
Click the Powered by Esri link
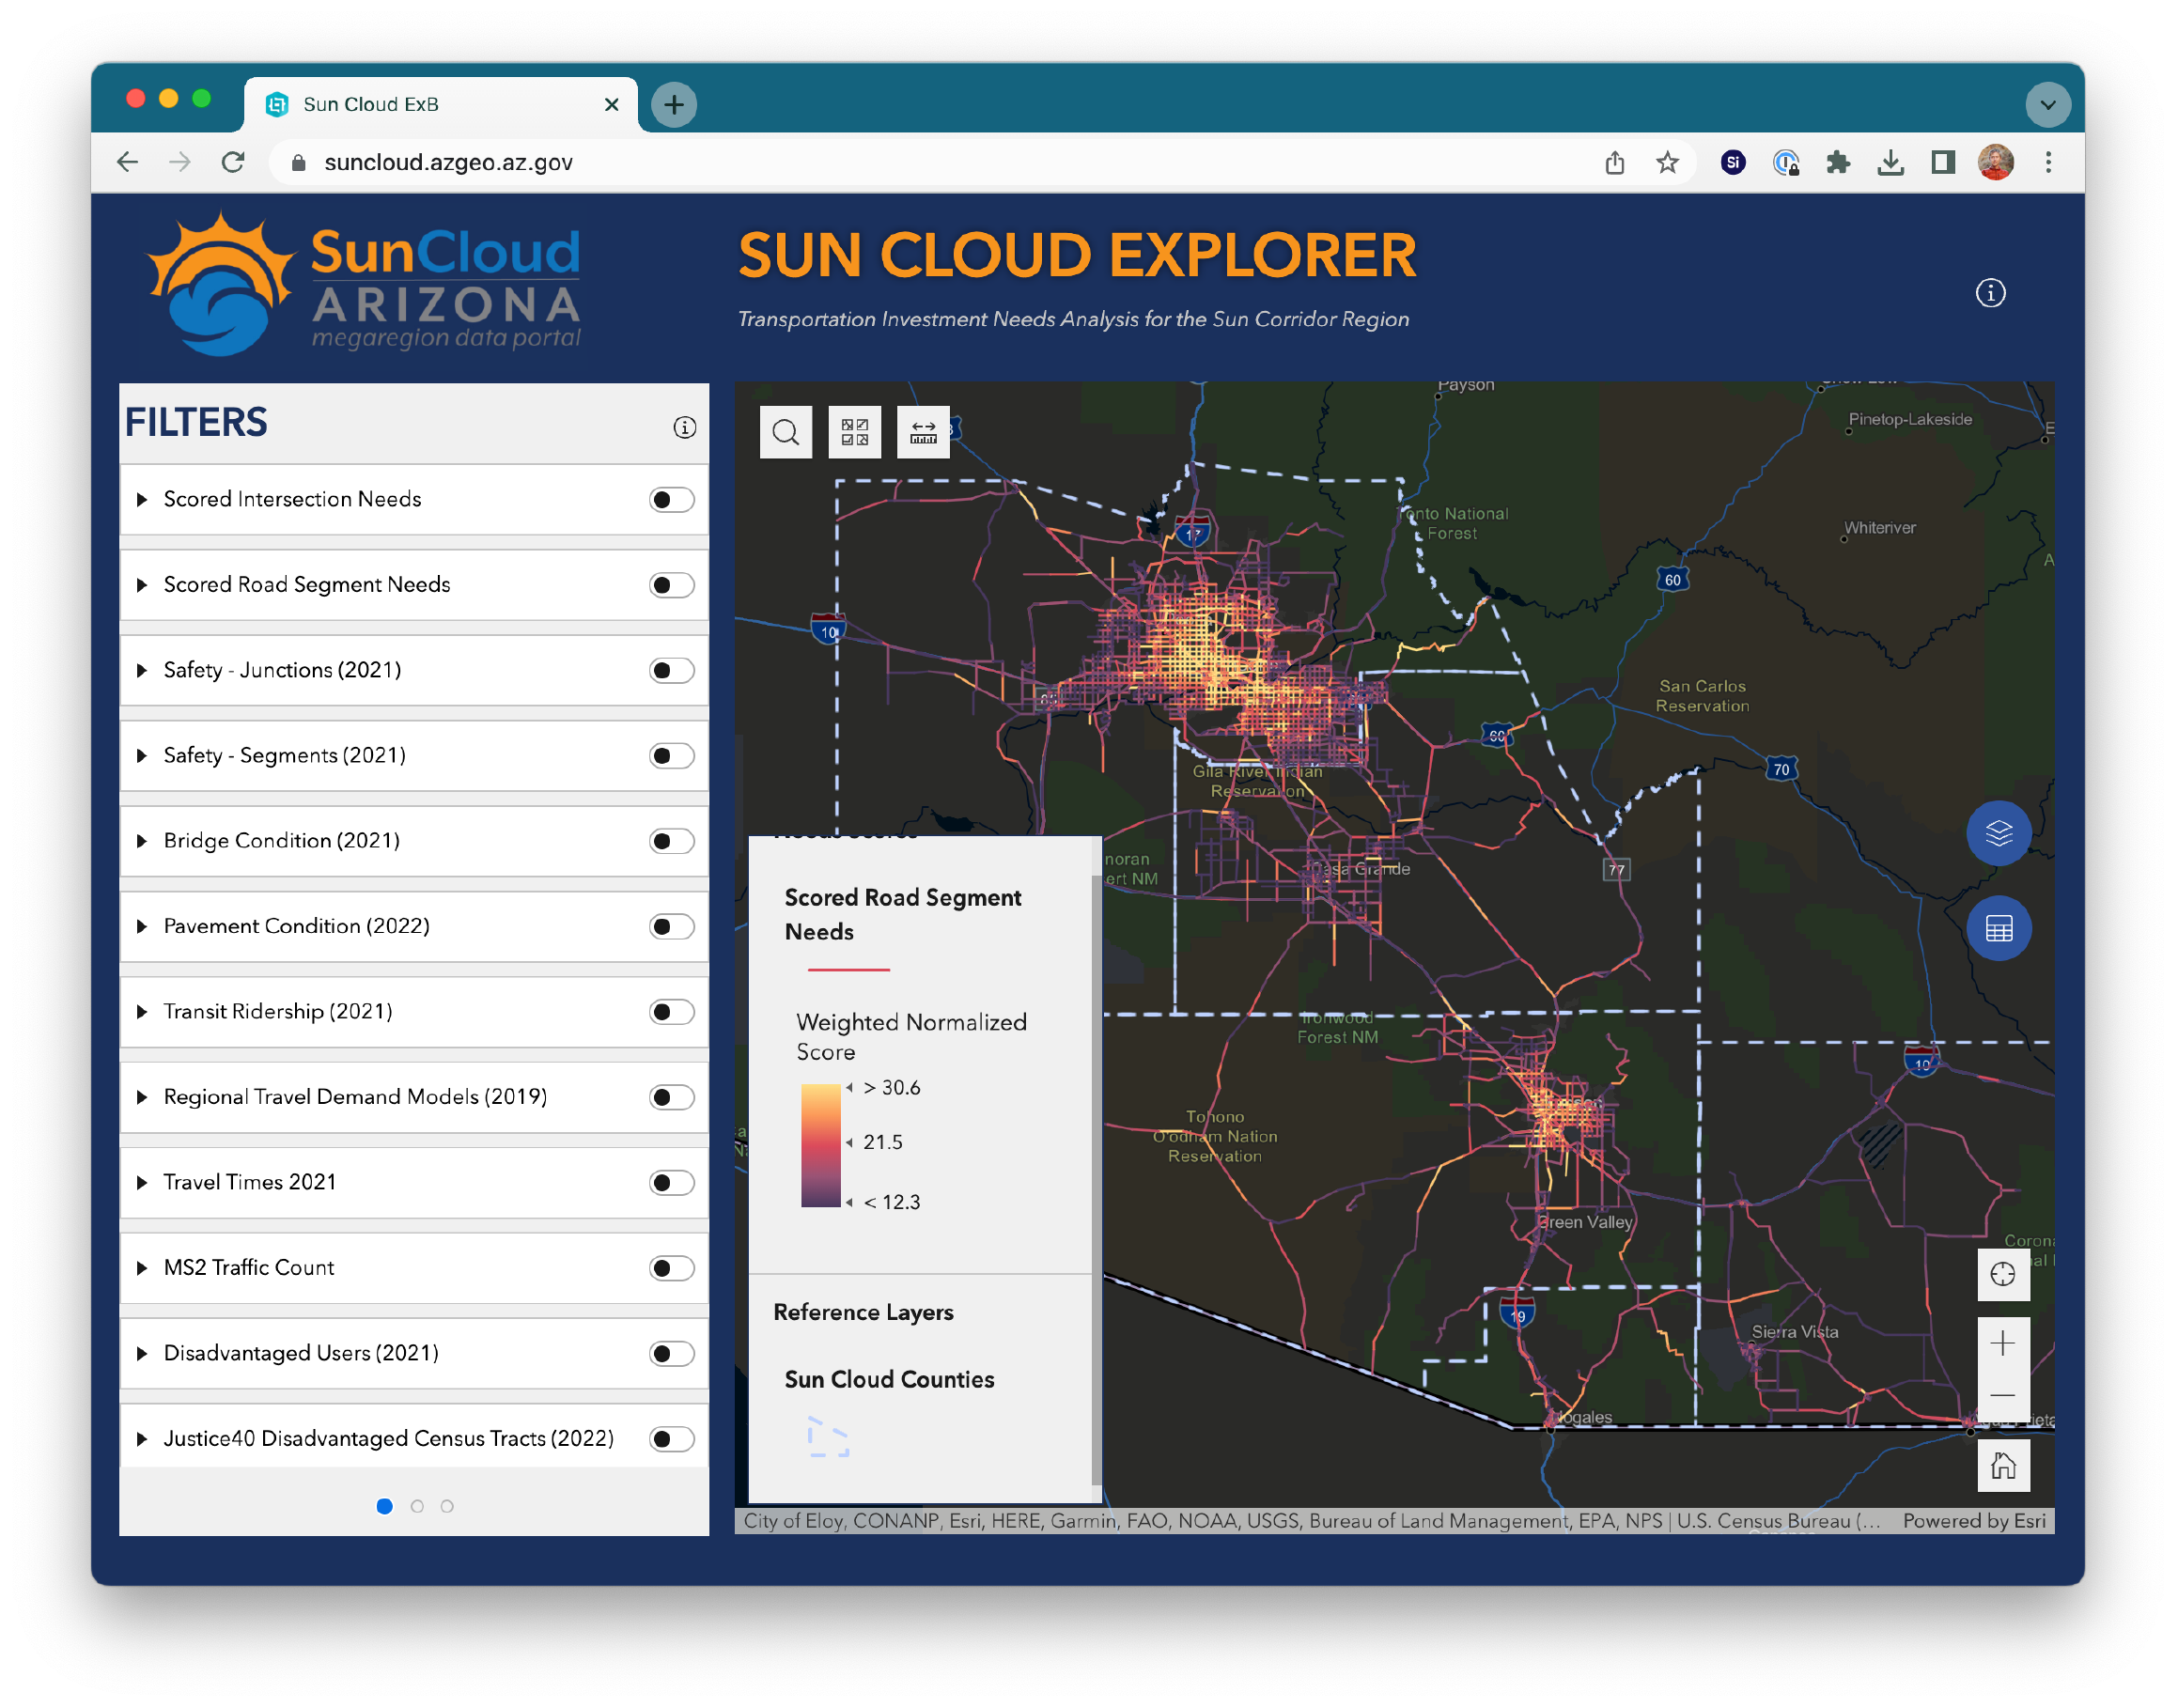[x=1973, y=1521]
